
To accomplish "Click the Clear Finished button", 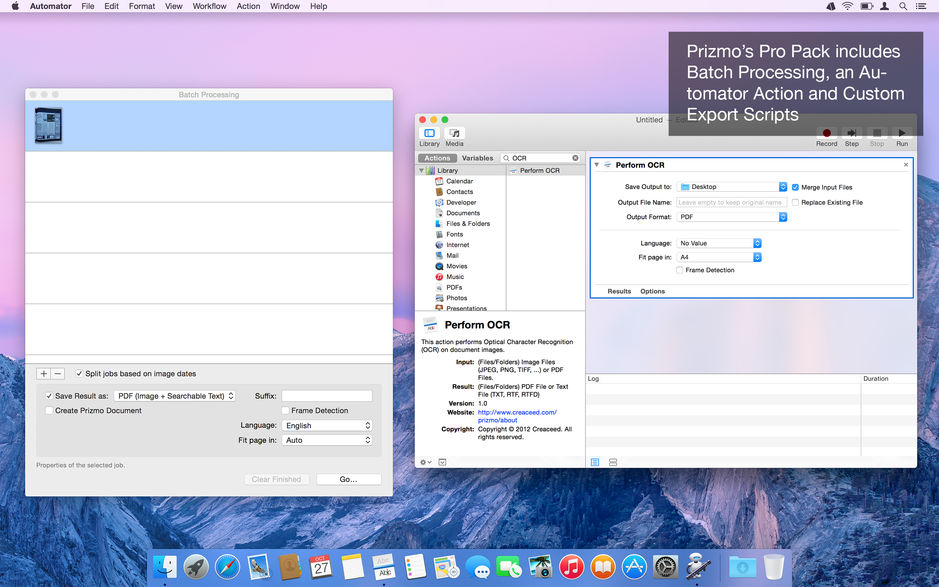I will tap(276, 479).
